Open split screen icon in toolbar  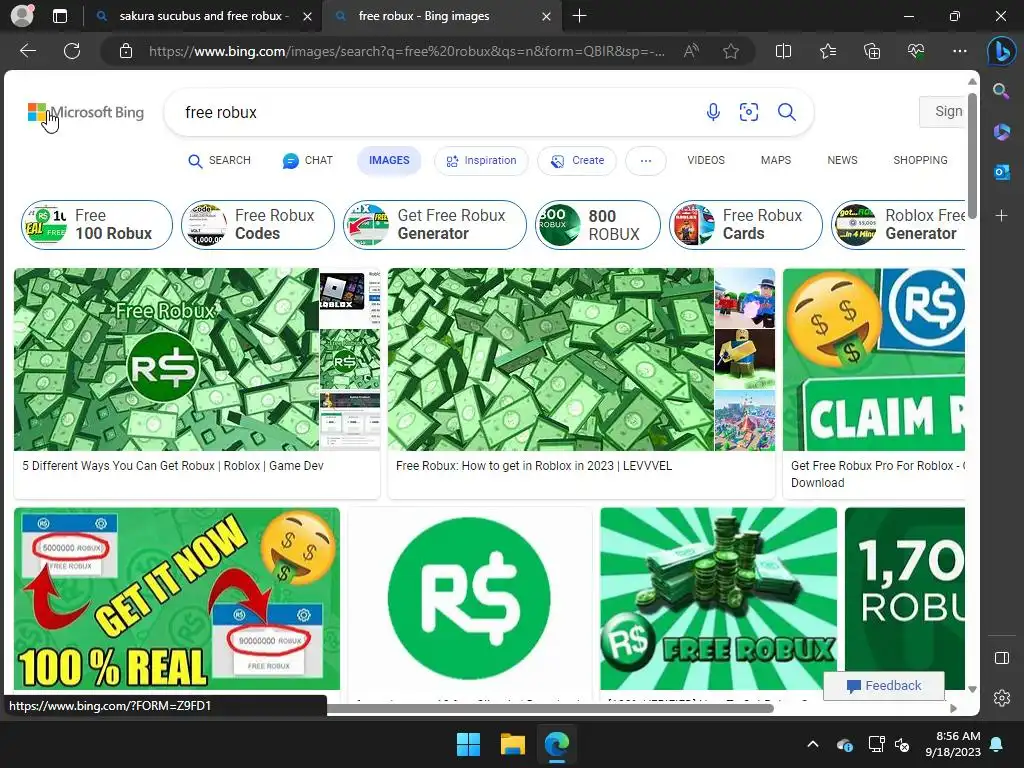(x=783, y=51)
